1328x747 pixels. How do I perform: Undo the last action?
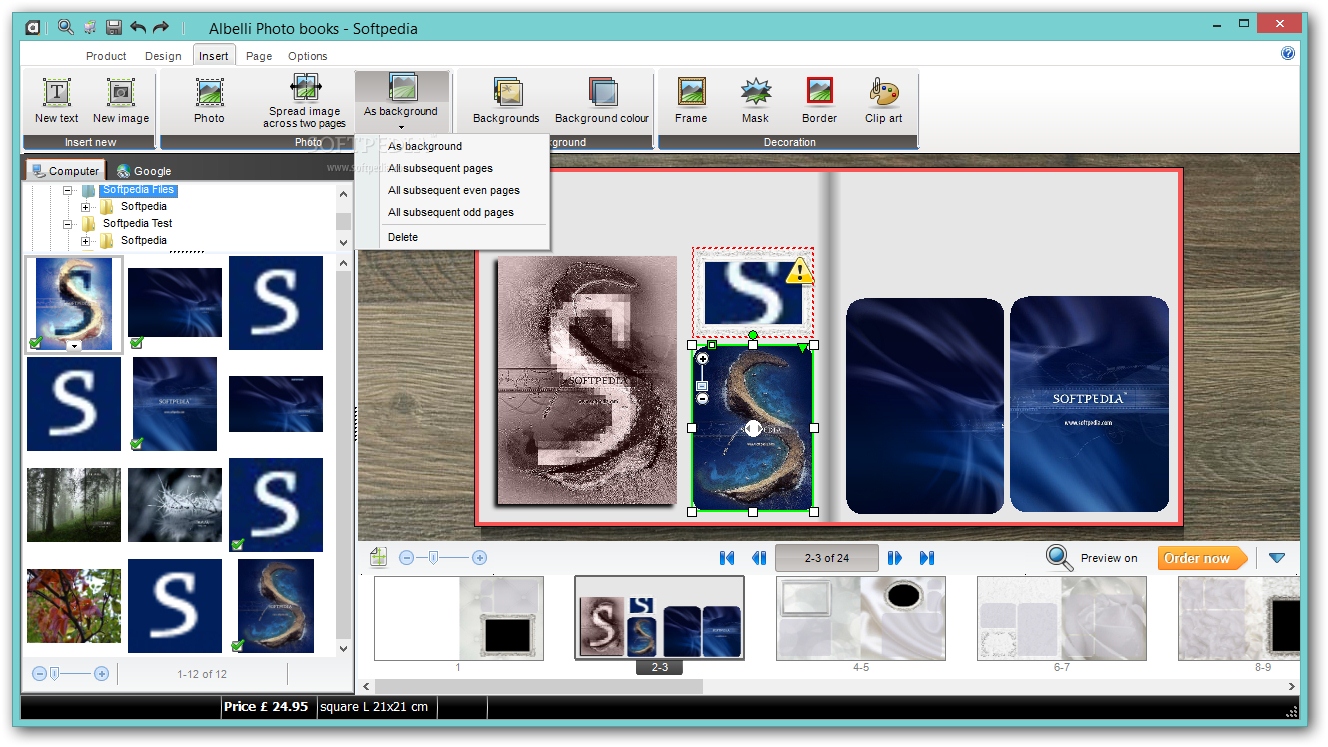[138, 27]
